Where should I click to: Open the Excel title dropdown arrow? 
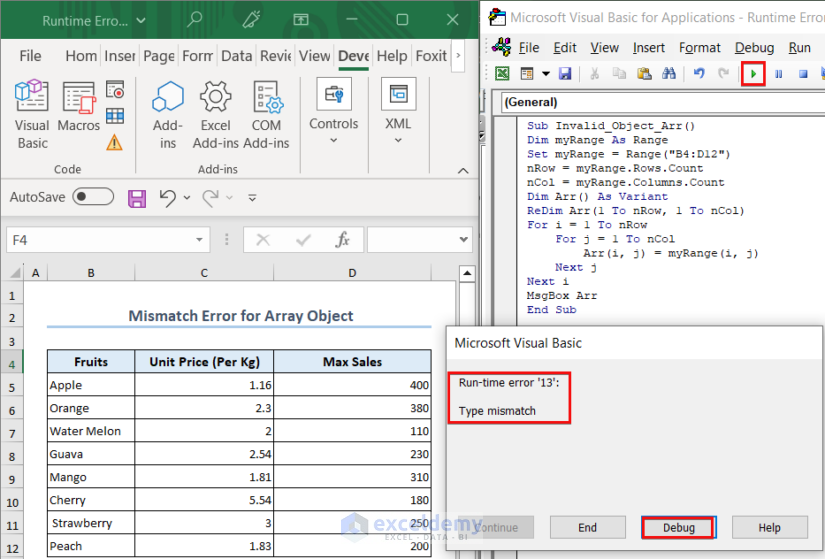tap(141, 21)
